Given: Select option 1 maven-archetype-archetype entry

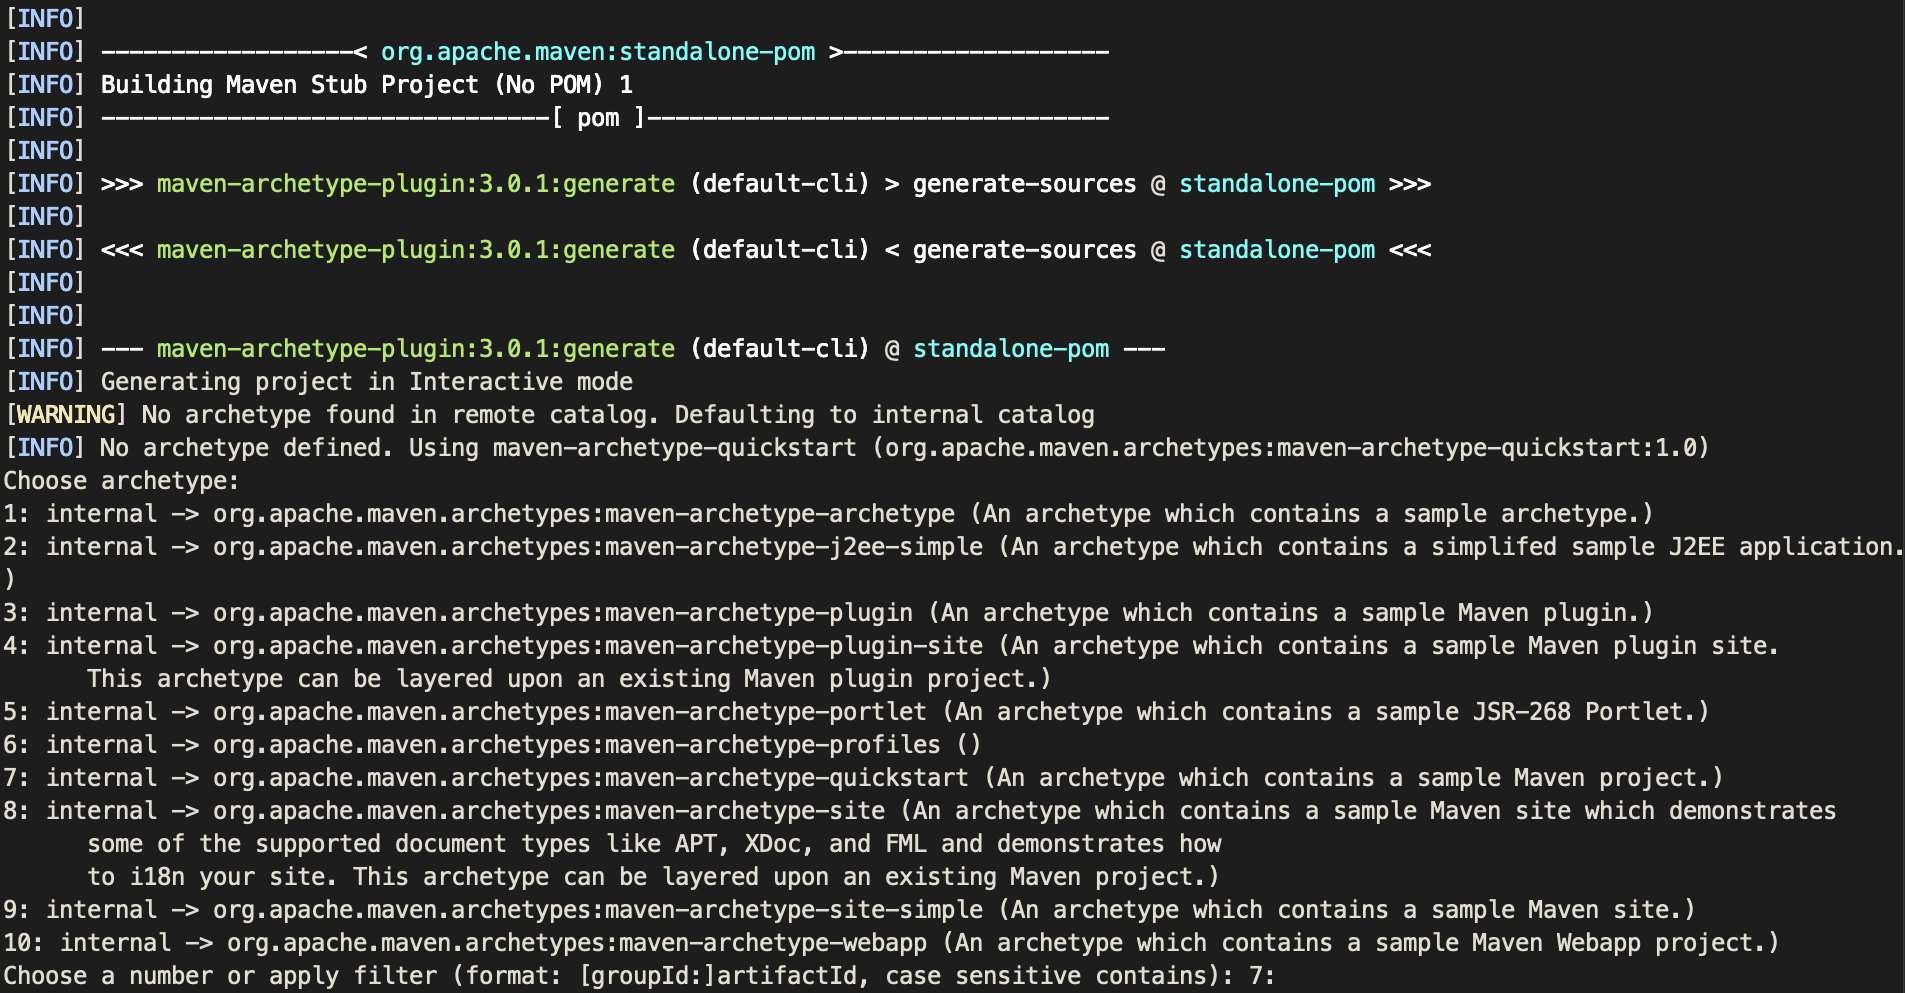Looking at the screenshot, I should point(583,514).
